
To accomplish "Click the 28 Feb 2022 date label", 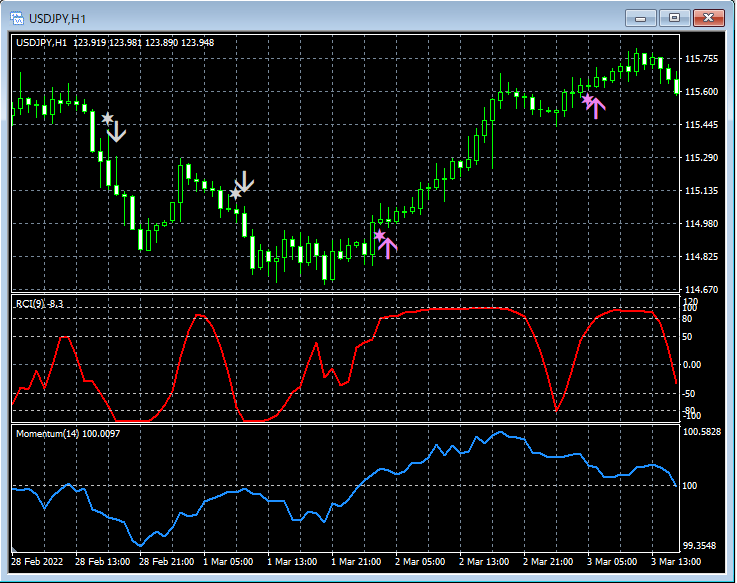I will pyautogui.click(x=37, y=562).
